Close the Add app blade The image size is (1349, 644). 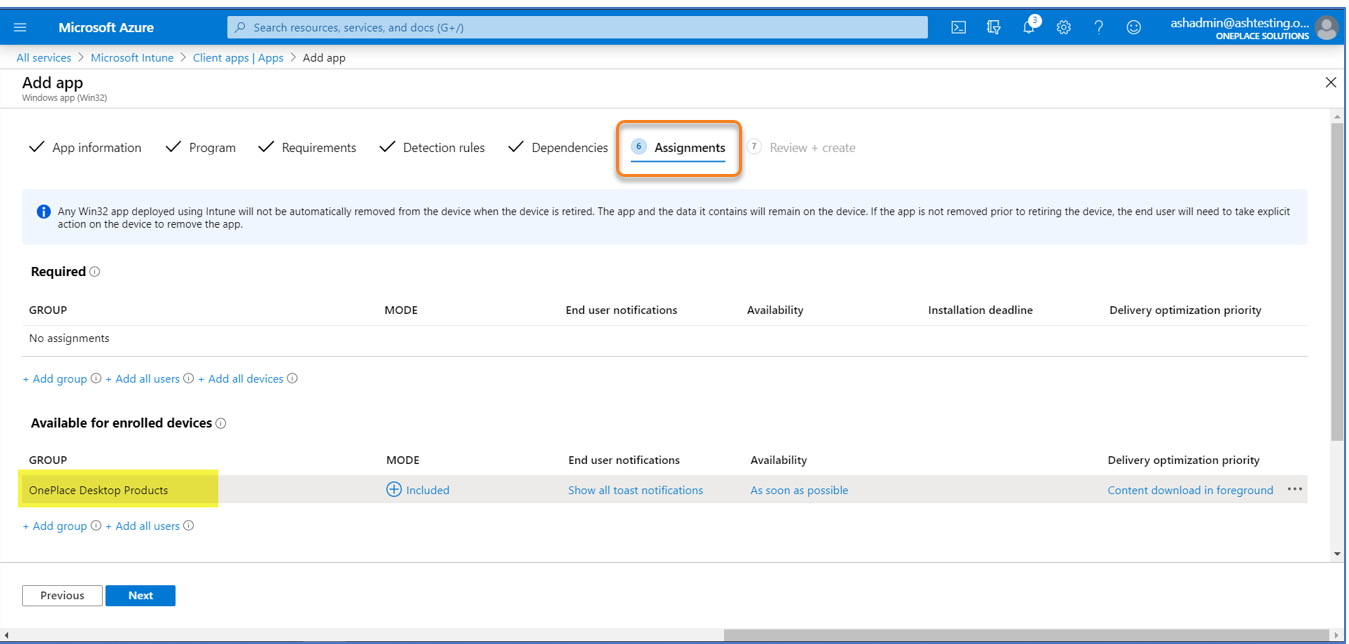[1330, 82]
